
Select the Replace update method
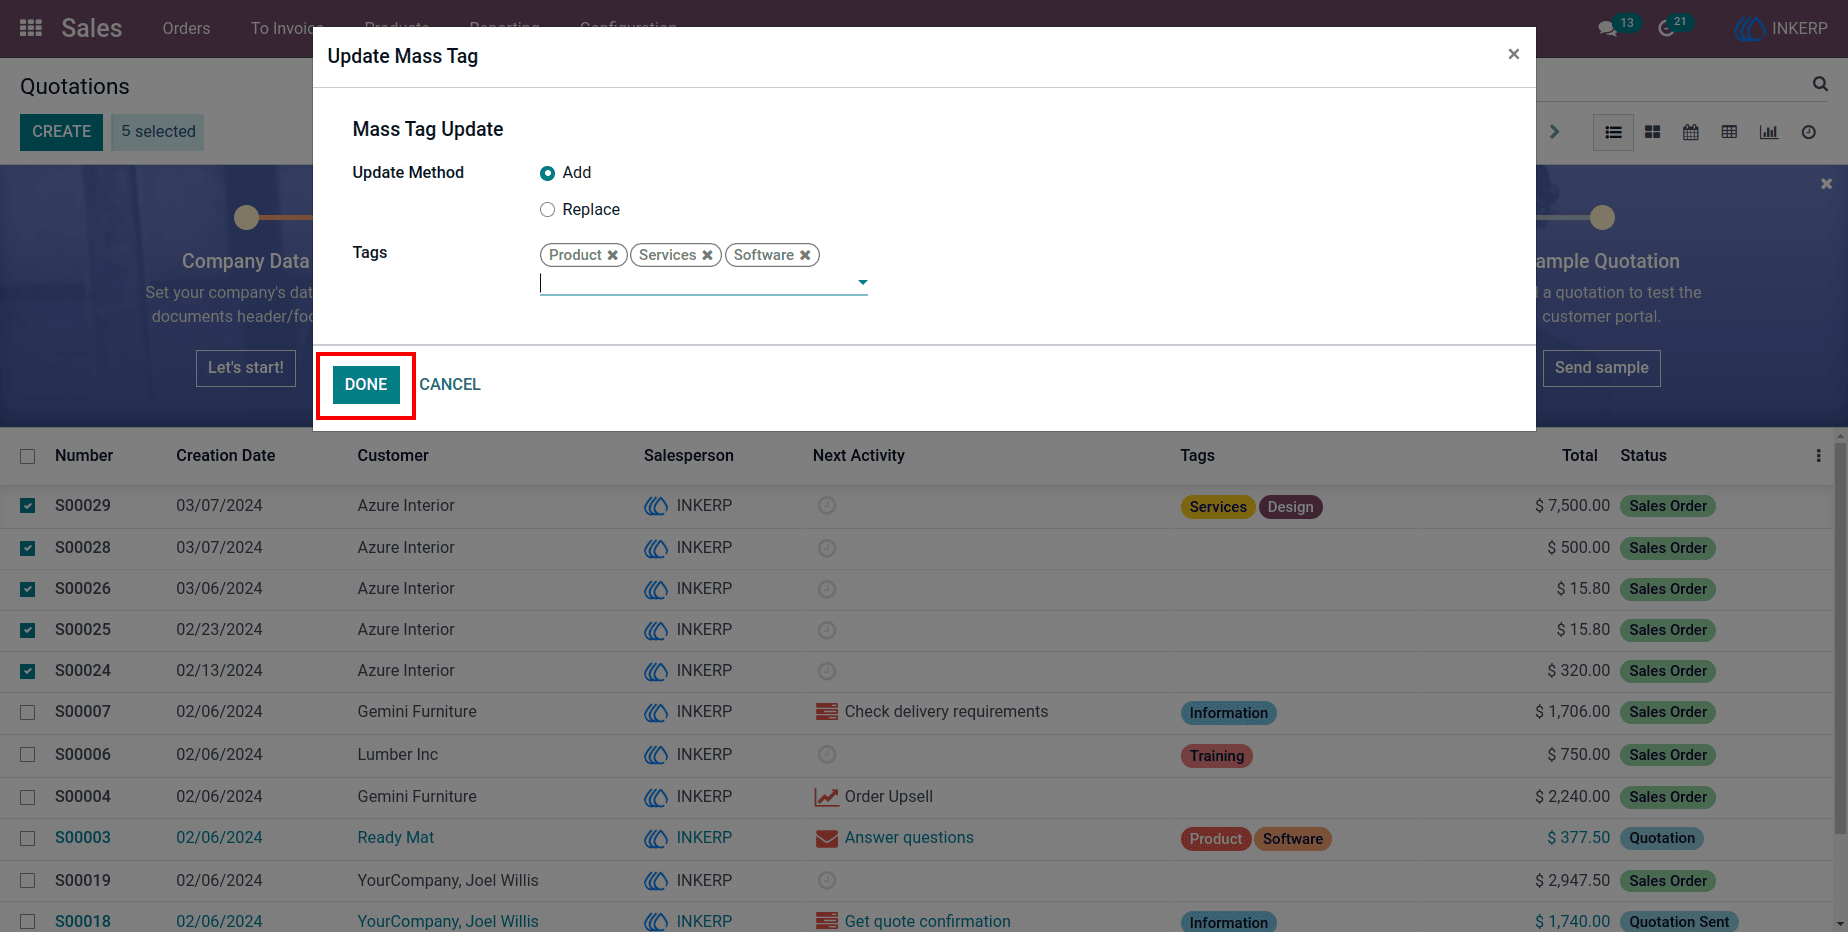coord(547,210)
